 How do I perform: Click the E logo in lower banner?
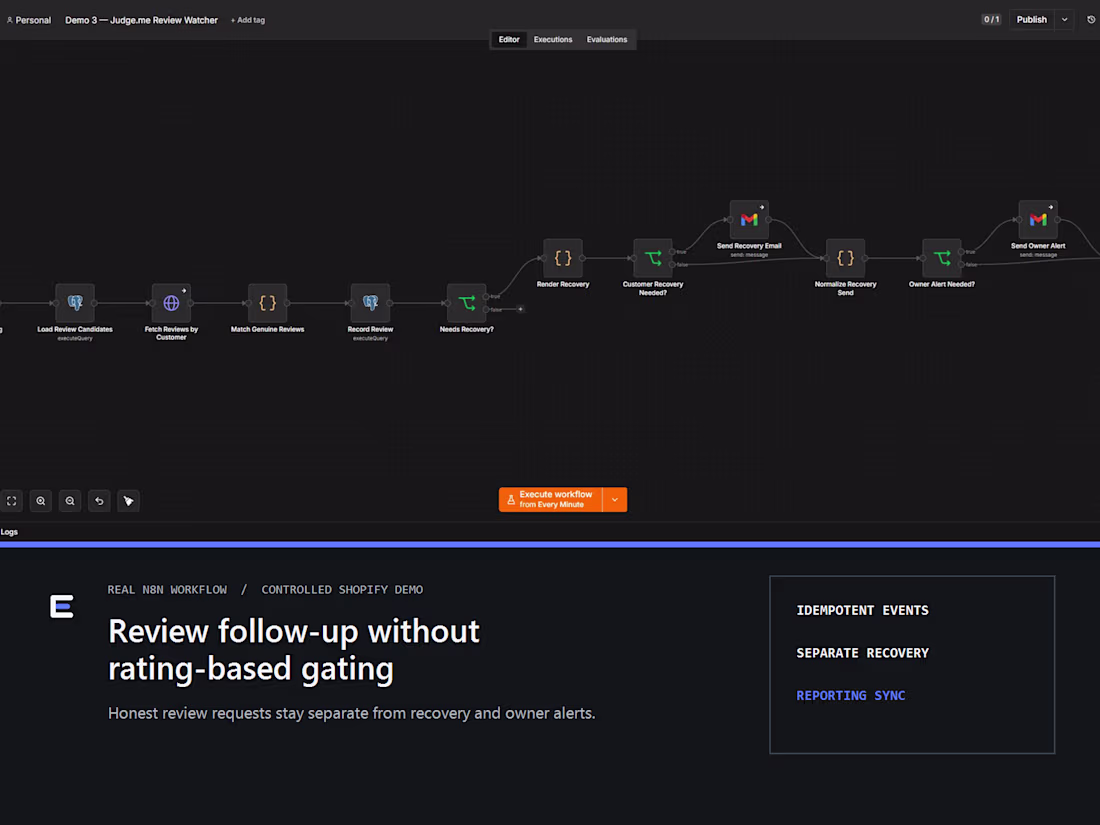pyautogui.click(x=62, y=606)
